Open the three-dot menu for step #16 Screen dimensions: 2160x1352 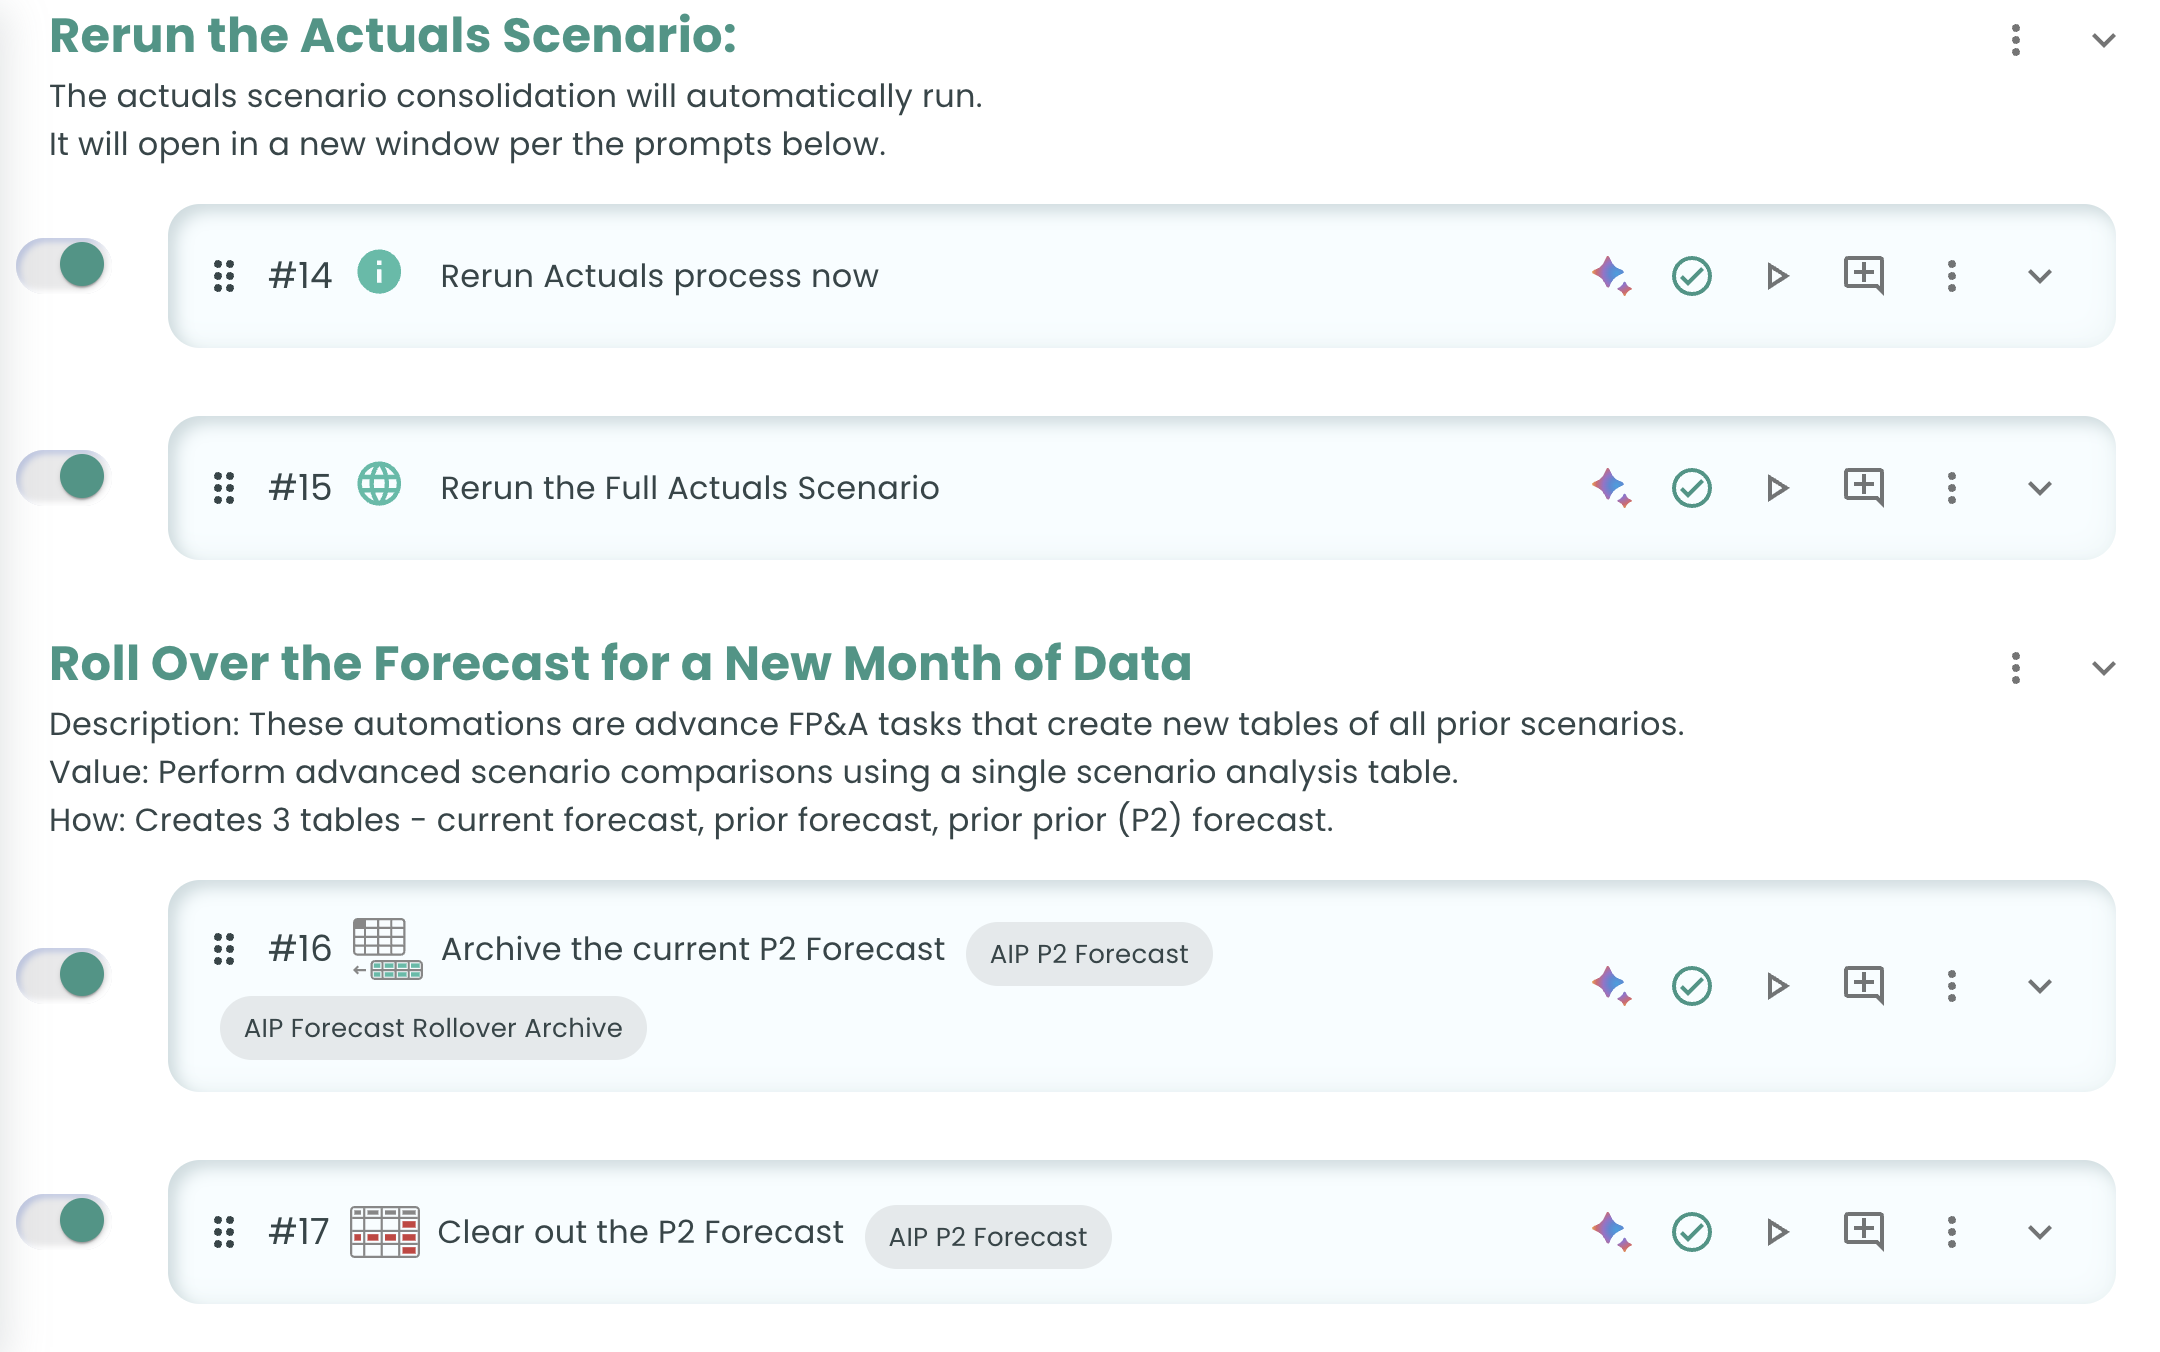click(1952, 986)
